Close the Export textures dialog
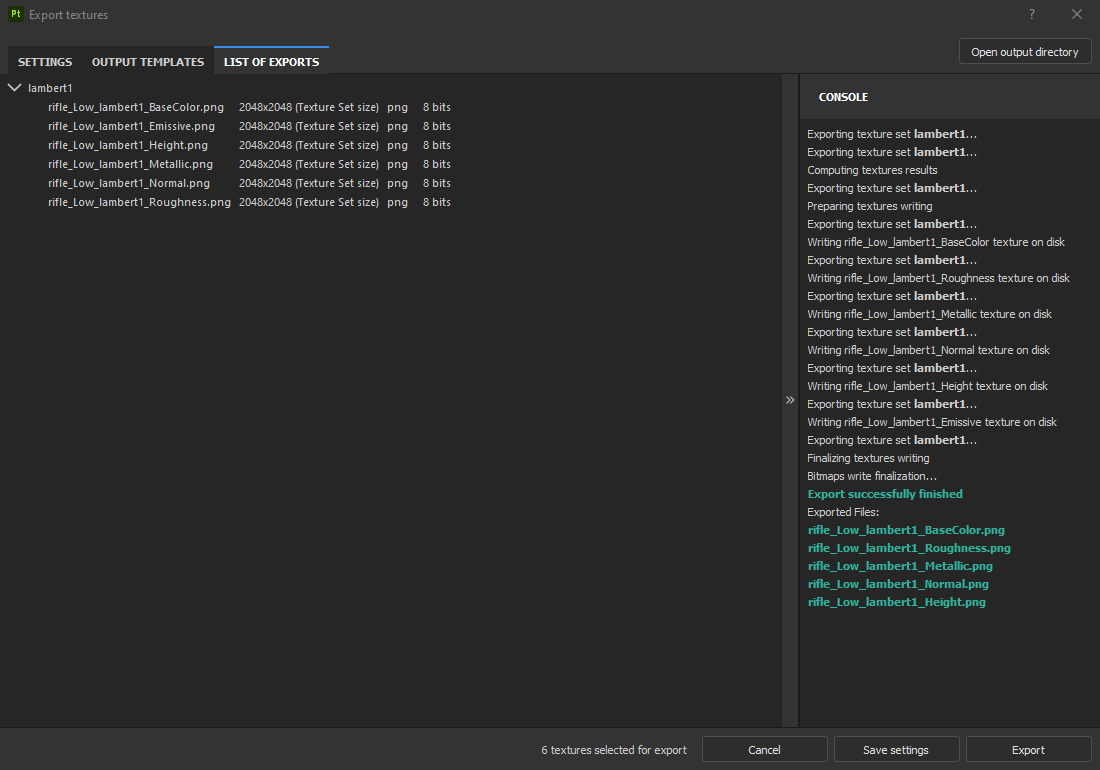This screenshot has height=770, width=1100. 1077,14
